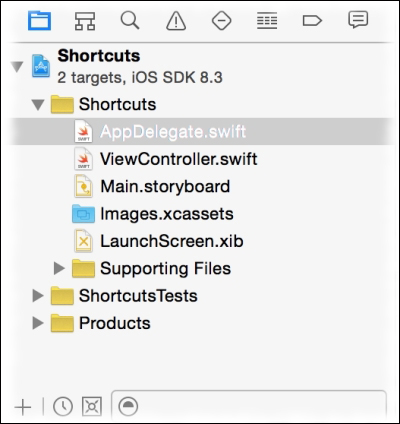Screen dimensions: 400x424
Task: Click the navigator filter search field
Action: (x=249, y=406)
